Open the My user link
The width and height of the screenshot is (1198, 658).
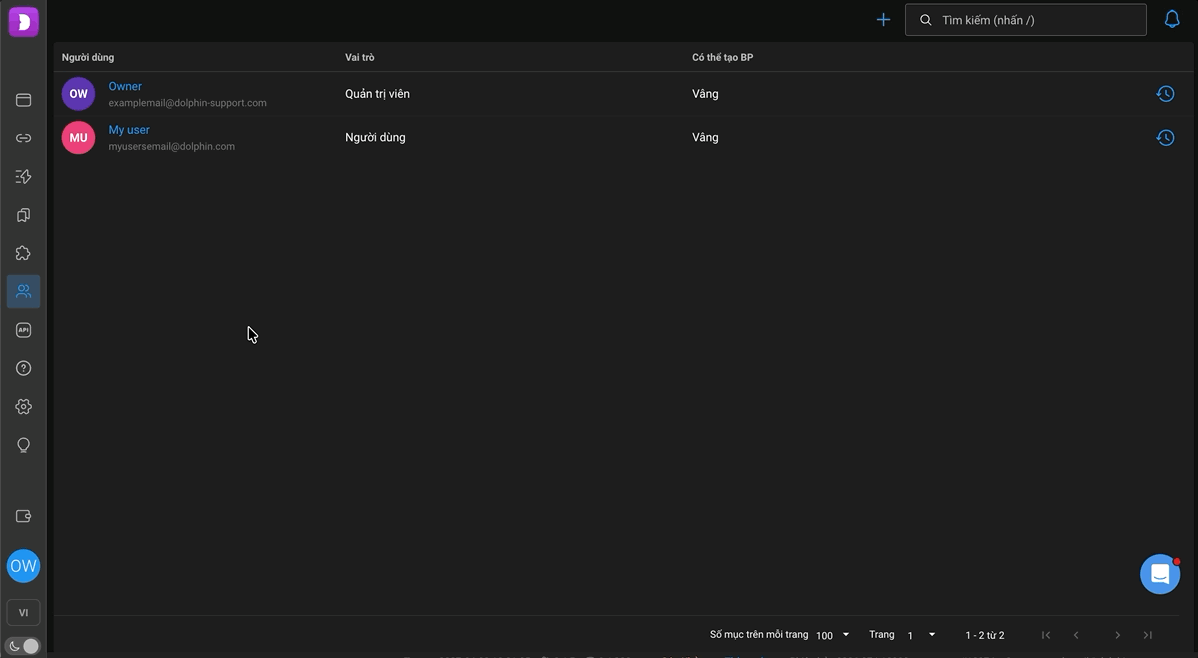click(x=129, y=130)
